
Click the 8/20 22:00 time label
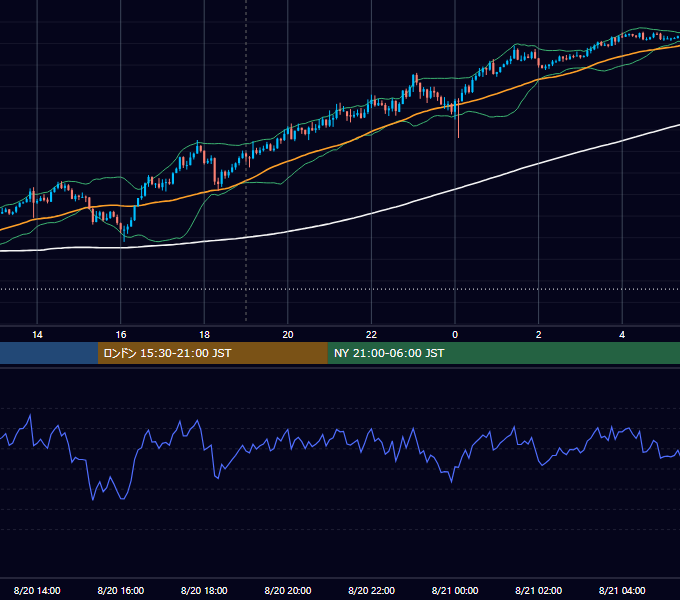[x=372, y=590]
